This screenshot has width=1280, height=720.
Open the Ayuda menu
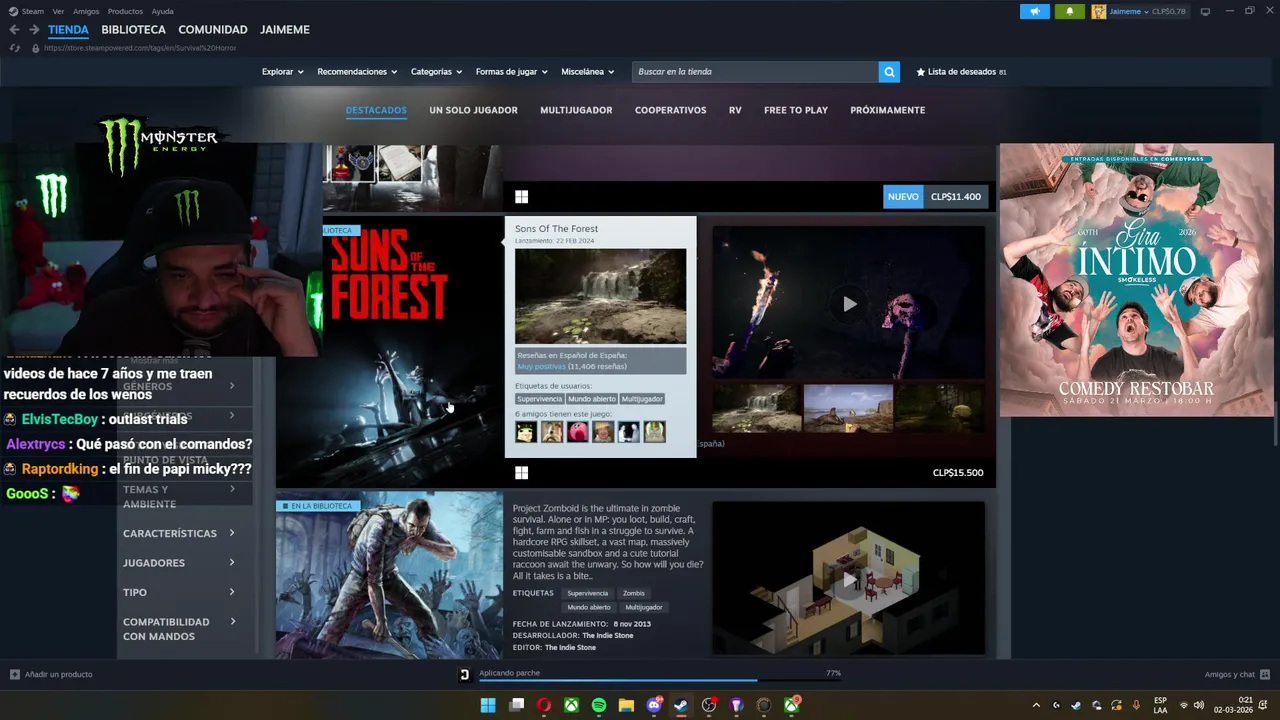tap(162, 12)
